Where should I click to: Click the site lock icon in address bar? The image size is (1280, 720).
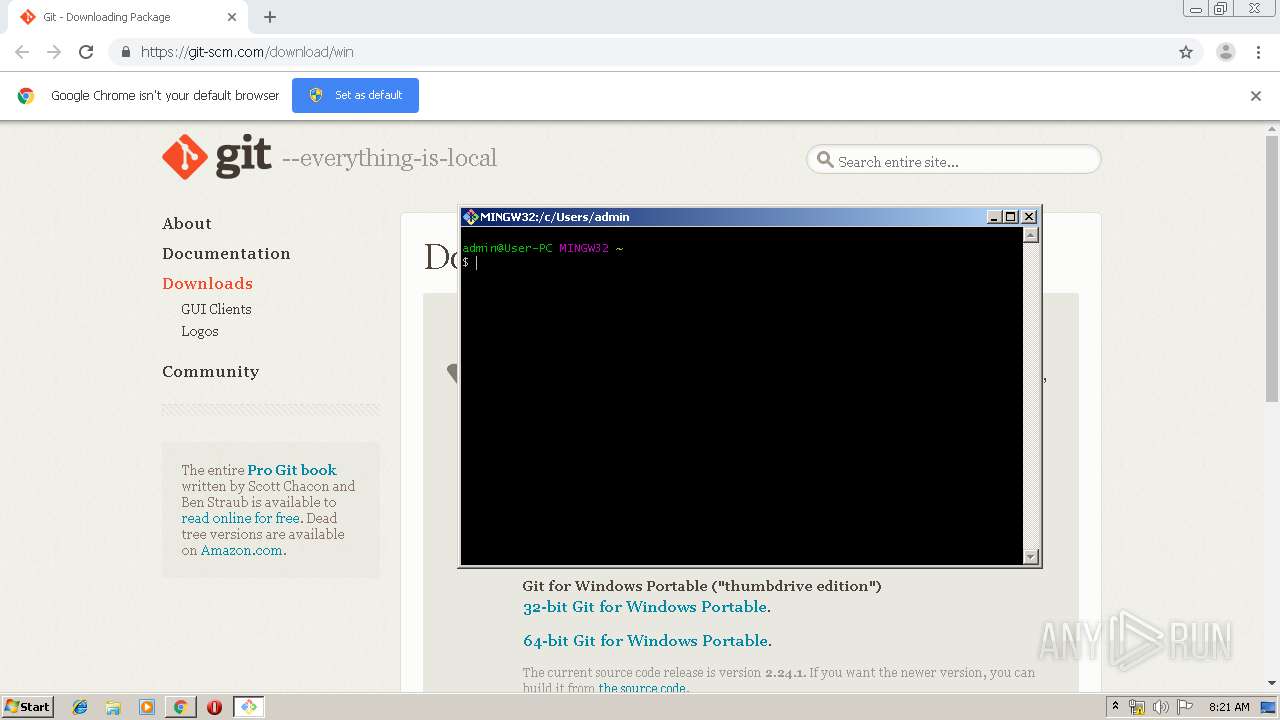click(x=125, y=52)
